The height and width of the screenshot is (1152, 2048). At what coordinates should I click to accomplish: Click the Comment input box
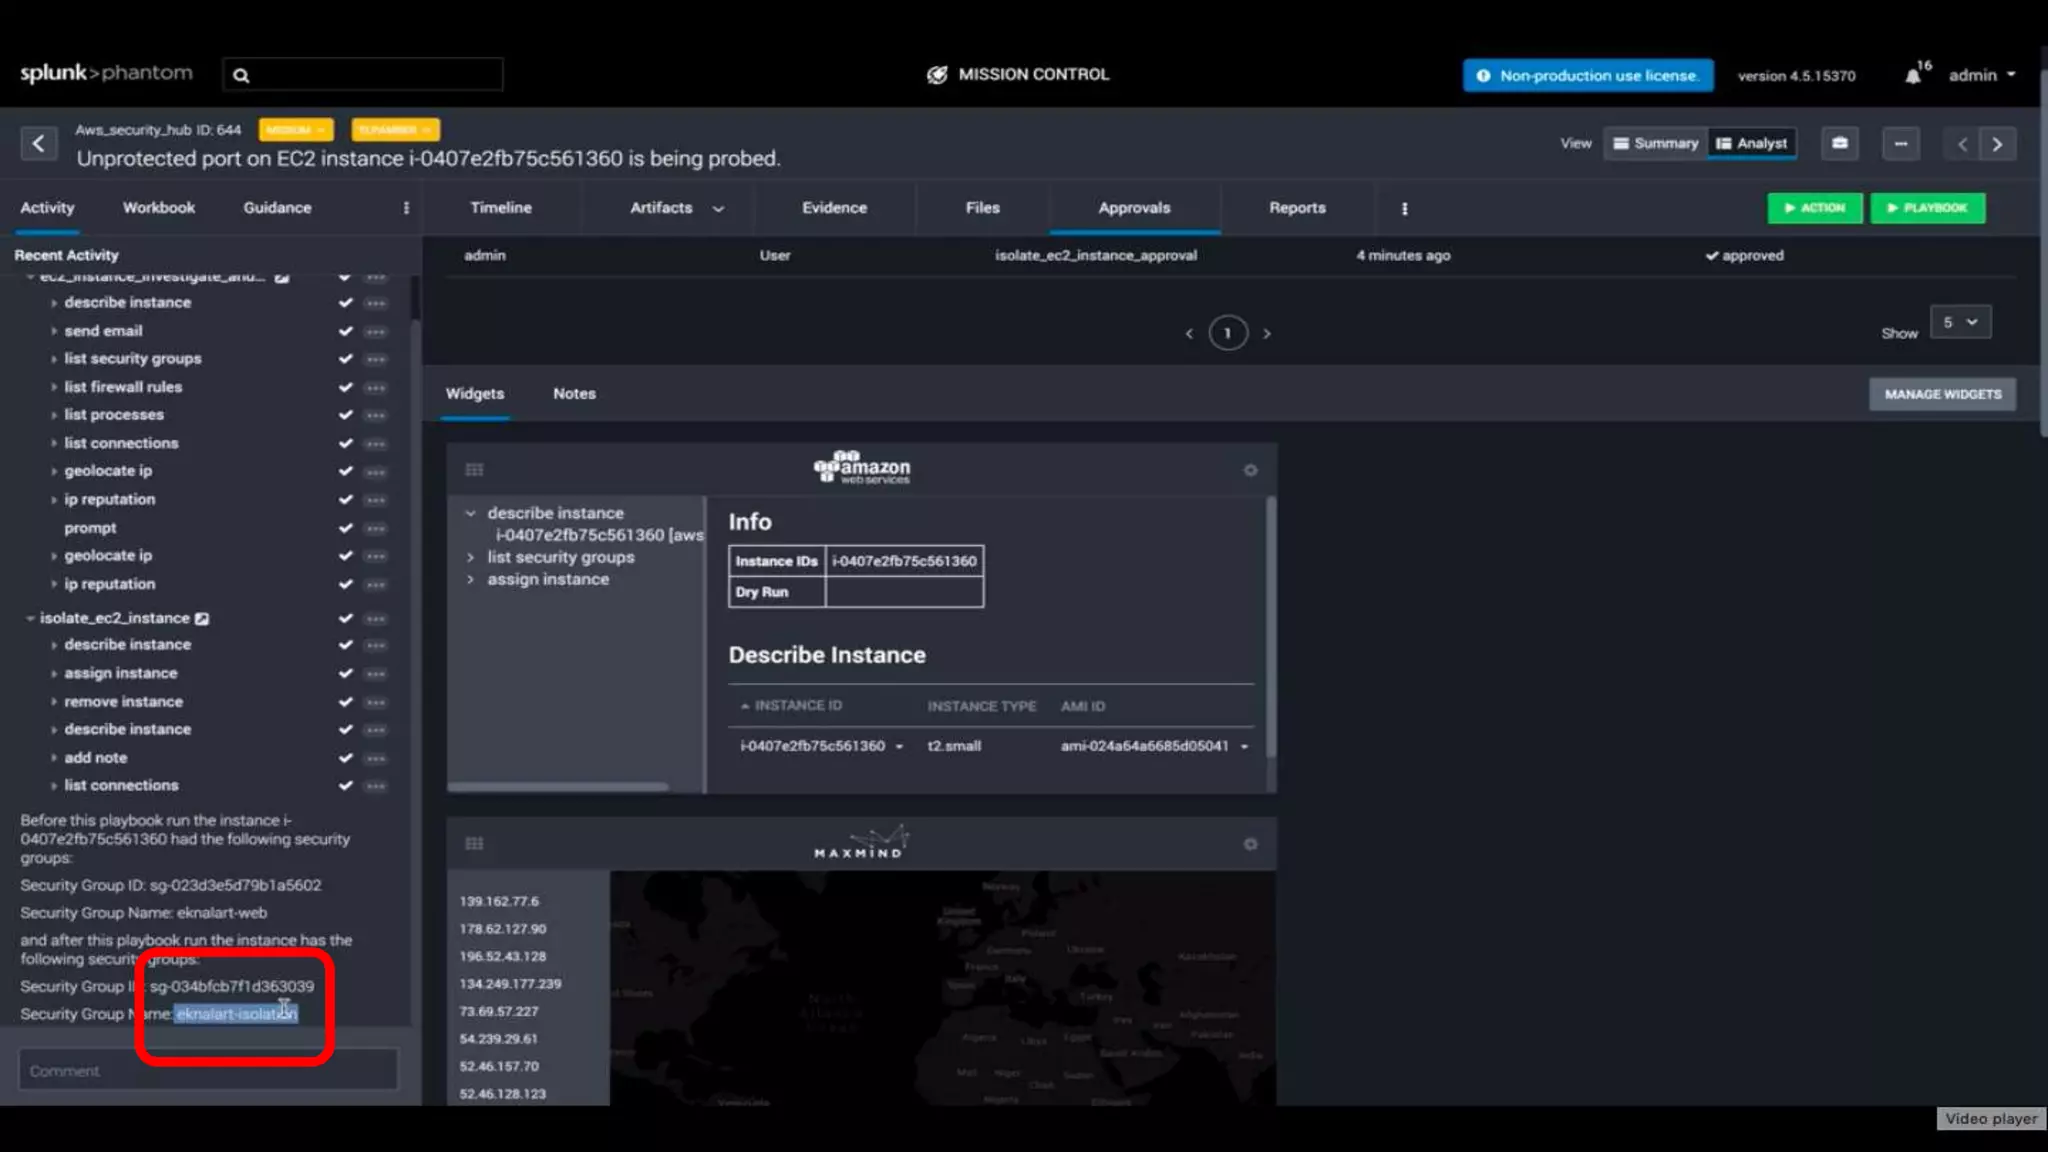coord(208,1071)
